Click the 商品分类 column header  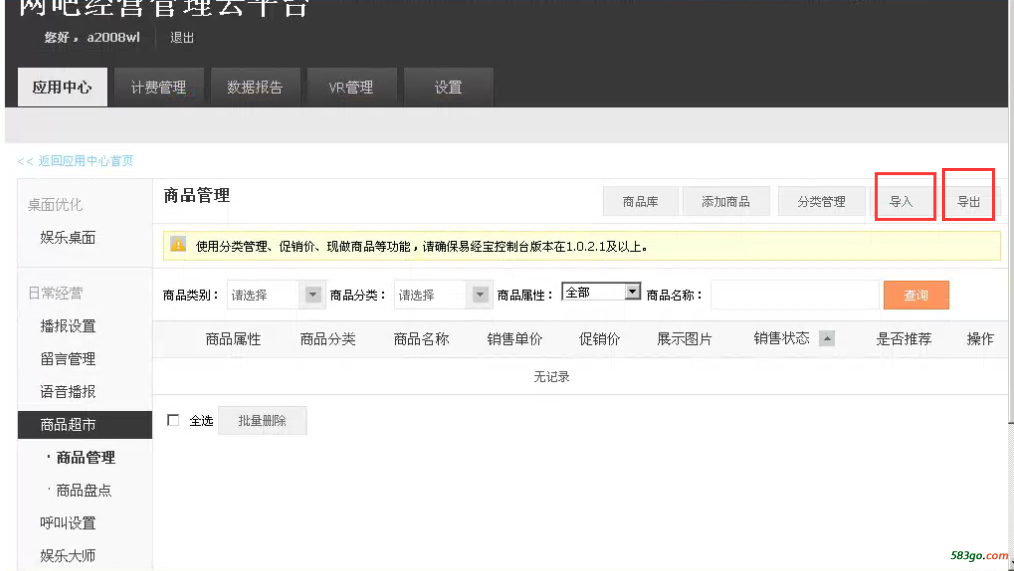[x=327, y=339]
